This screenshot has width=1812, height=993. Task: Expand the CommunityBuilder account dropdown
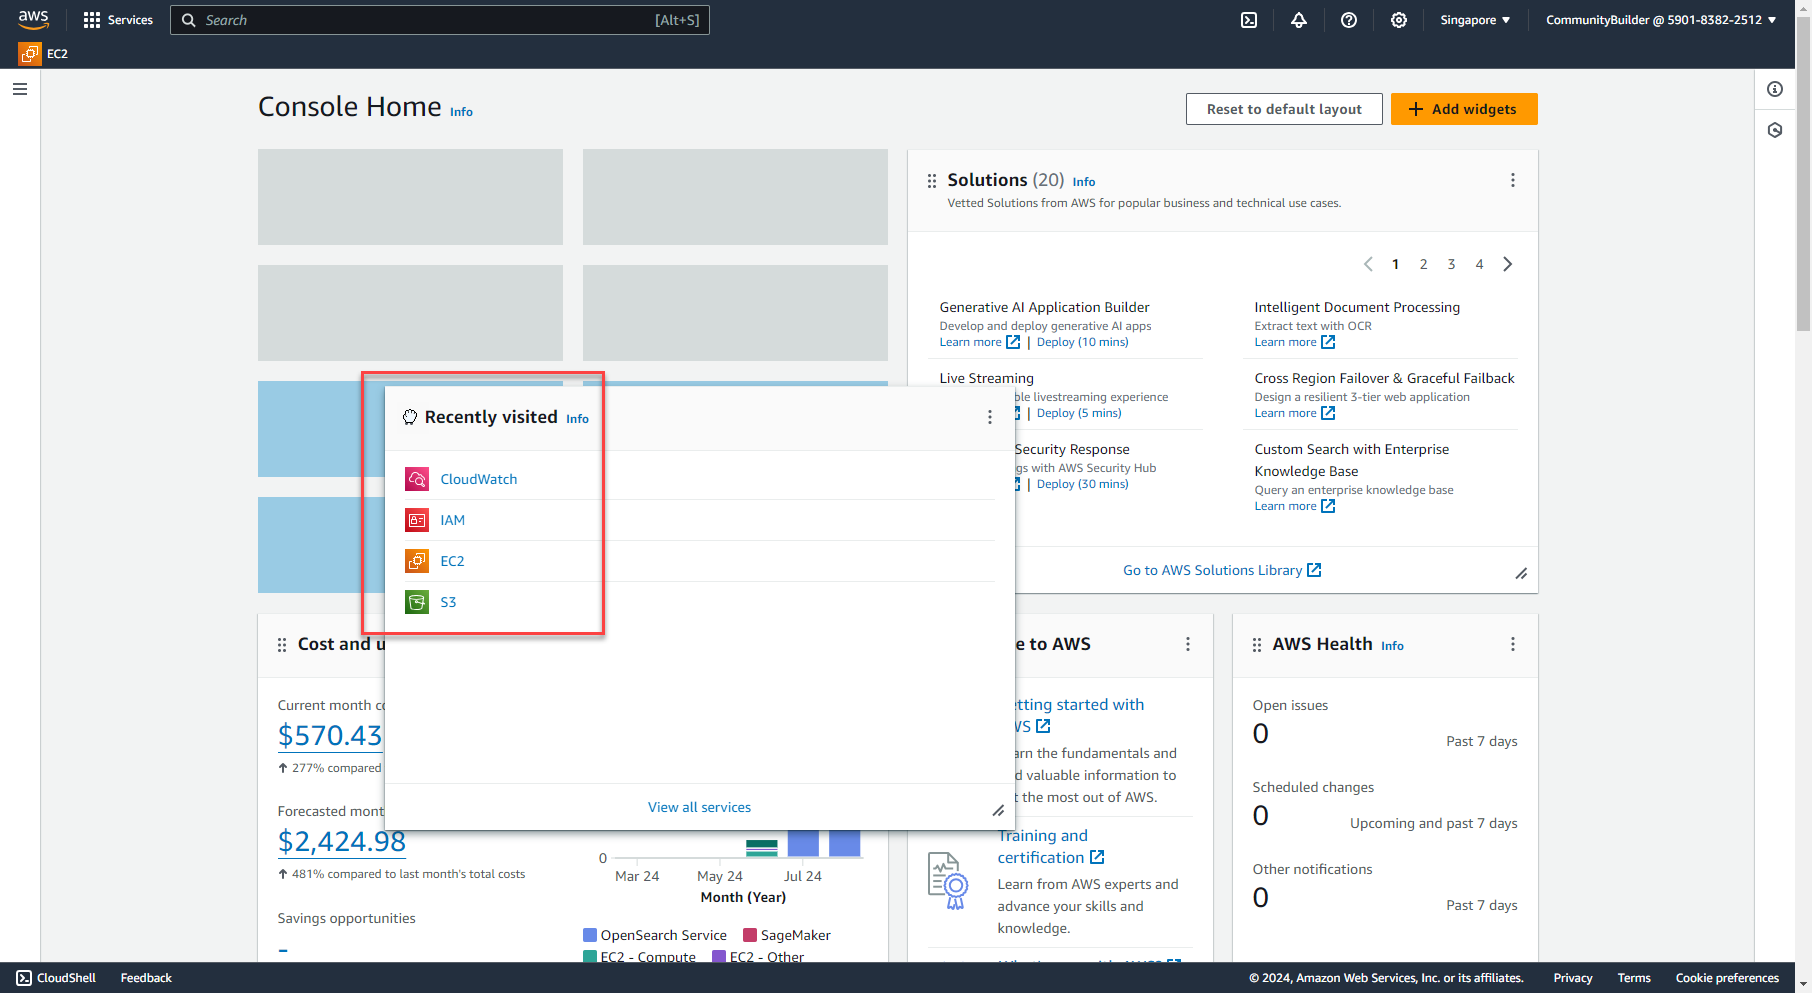pyautogui.click(x=1660, y=19)
